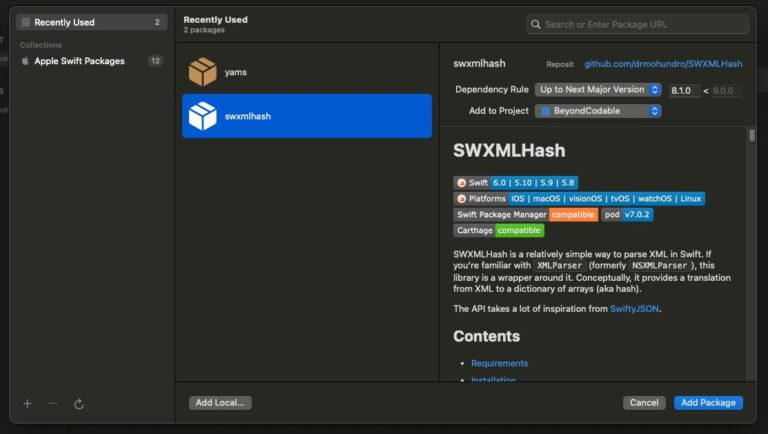Click the Swift Package Manager compatible badge
The image size is (768, 434).
pyautogui.click(x=526, y=215)
